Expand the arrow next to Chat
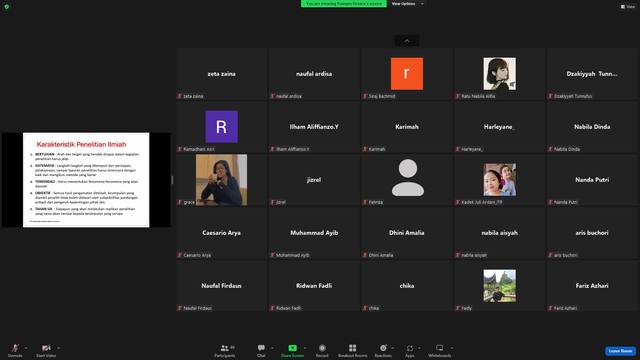Image resolution: width=640 pixels, height=360 pixels. [x=272, y=348]
